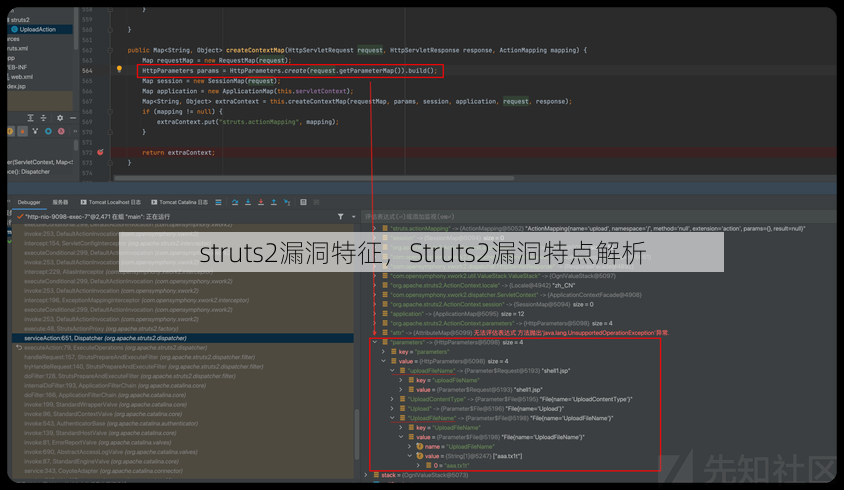Click the frames filter funnel icon
This screenshot has width=844, height=490.
coord(340,216)
